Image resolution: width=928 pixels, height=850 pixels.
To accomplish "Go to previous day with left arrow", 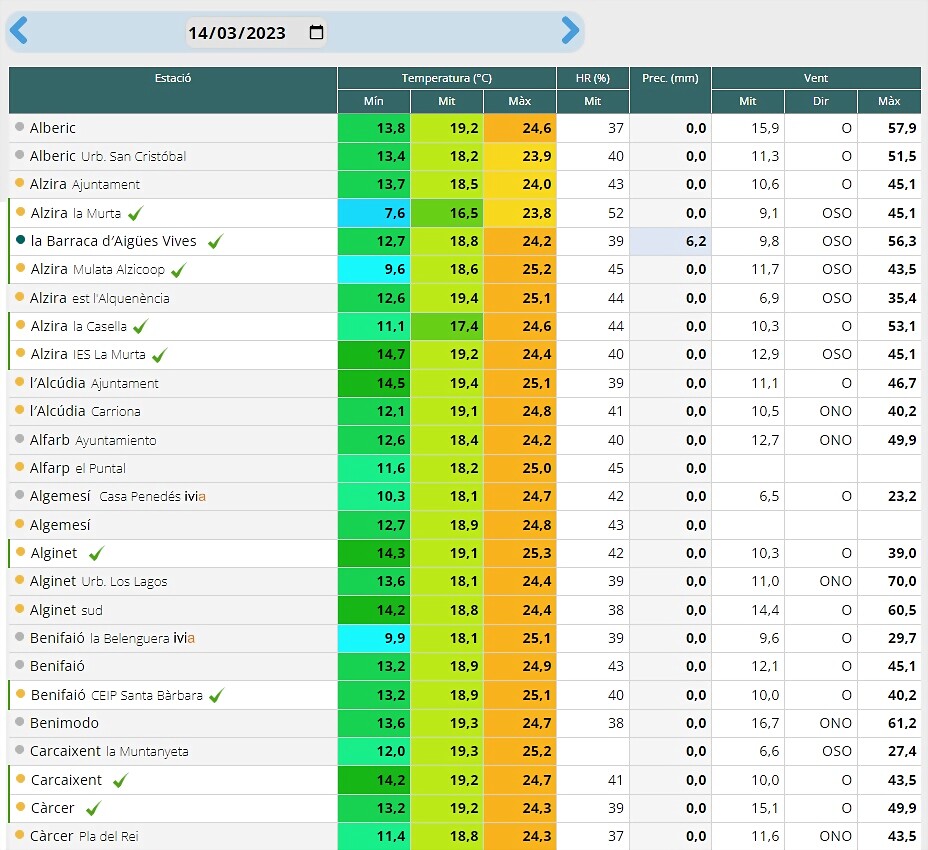I will click(x=19, y=30).
